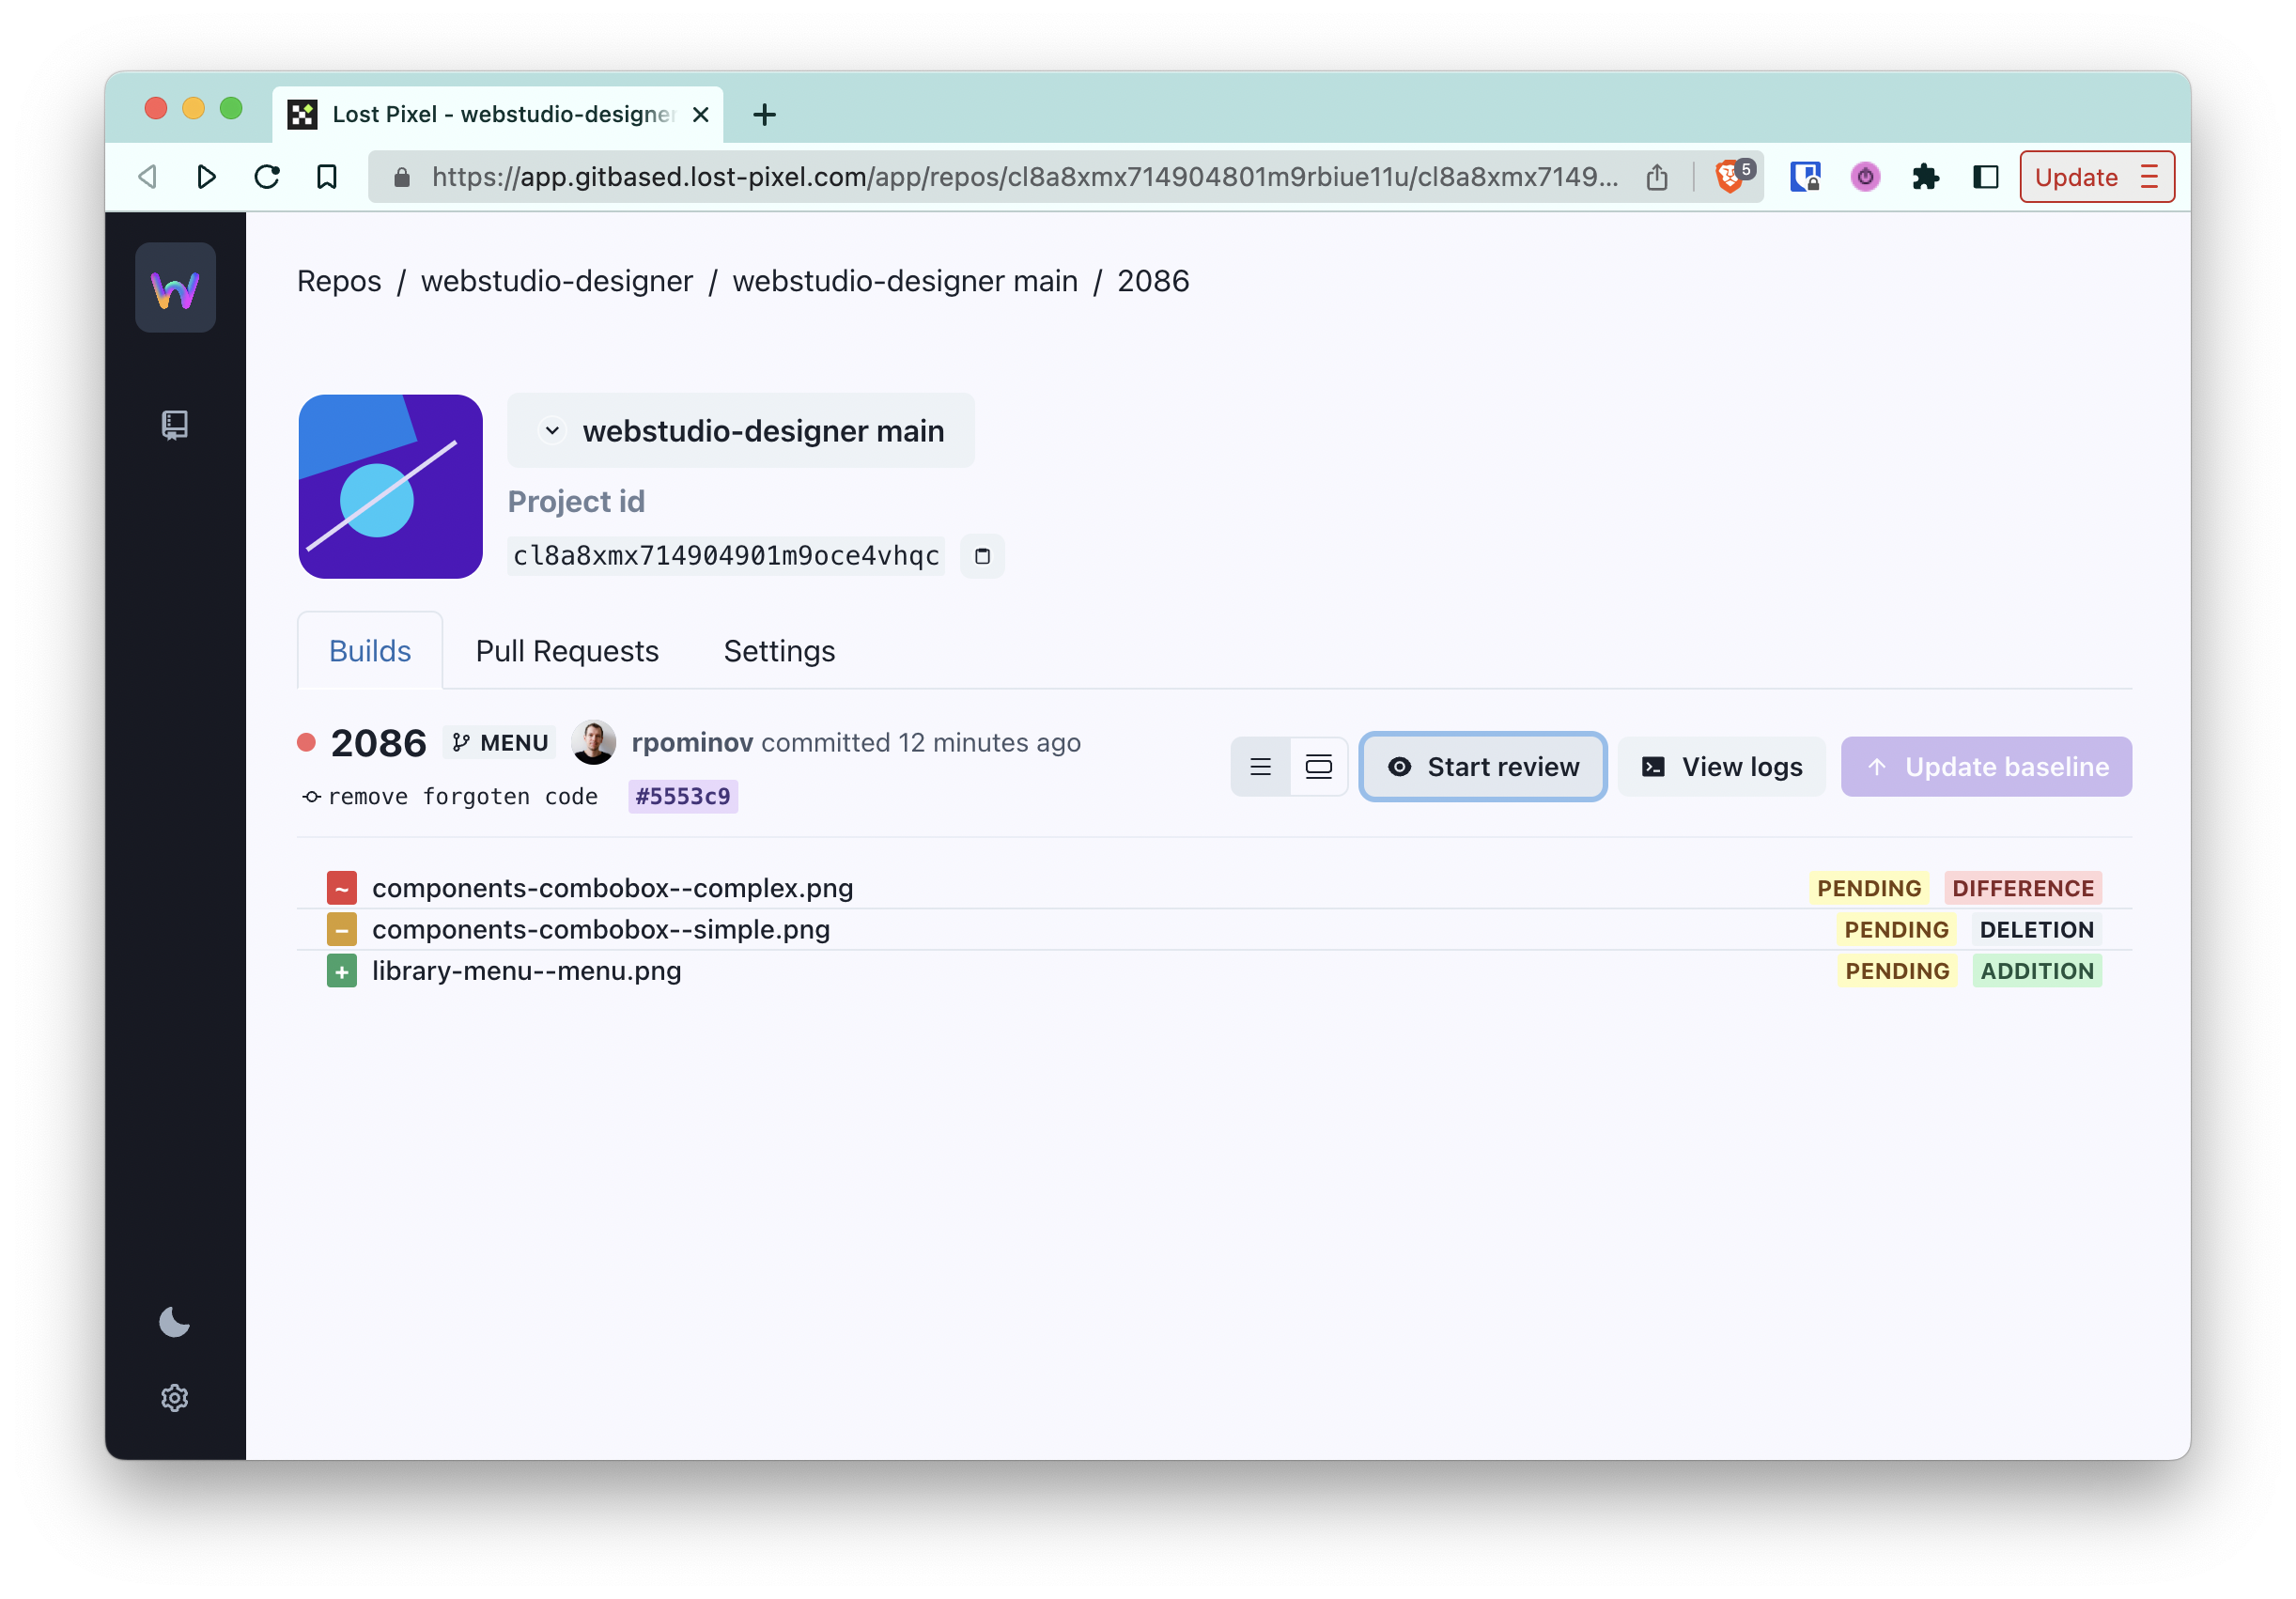This screenshot has width=2296, height=1599.
Task: Click the Brave Shields icon
Action: (x=1729, y=177)
